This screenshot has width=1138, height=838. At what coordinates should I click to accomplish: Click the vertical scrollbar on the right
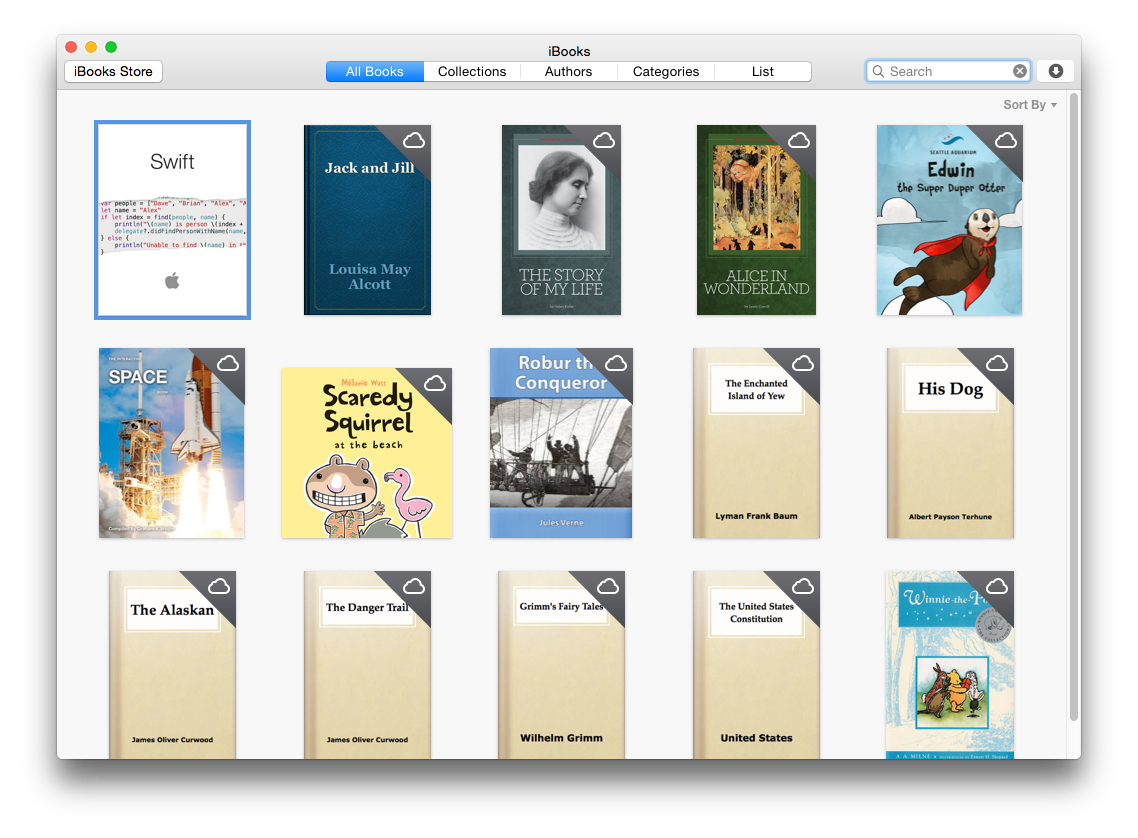click(1074, 400)
